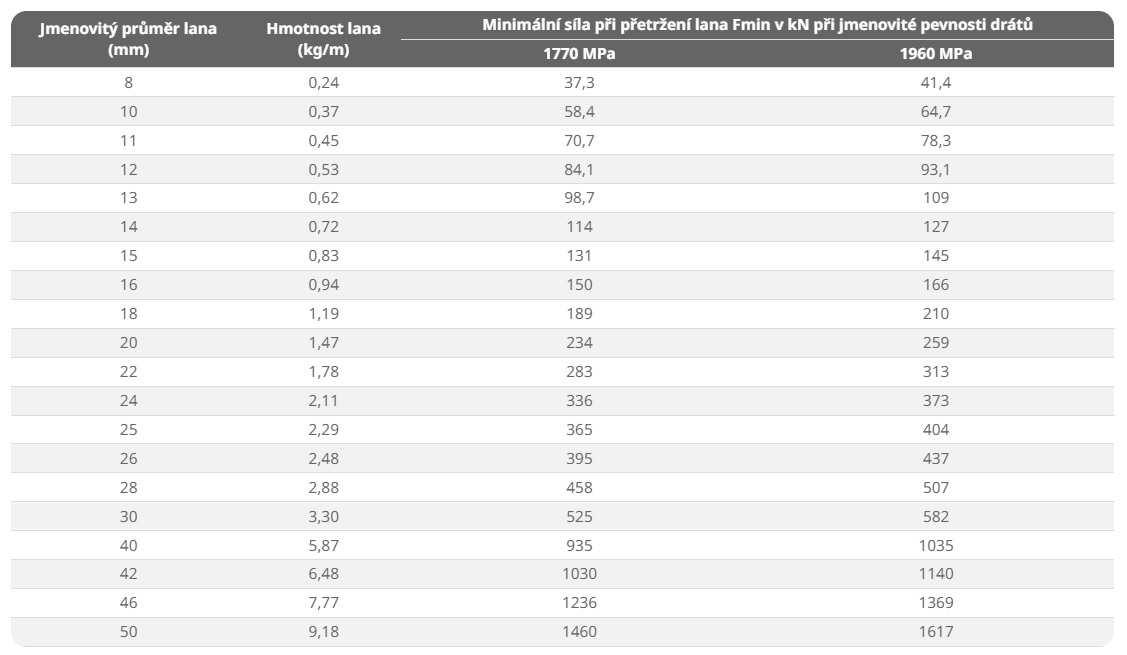Select the '1960 MPa' column header
Image resolution: width=1127 pixels, height=655 pixels.
[x=936, y=54]
